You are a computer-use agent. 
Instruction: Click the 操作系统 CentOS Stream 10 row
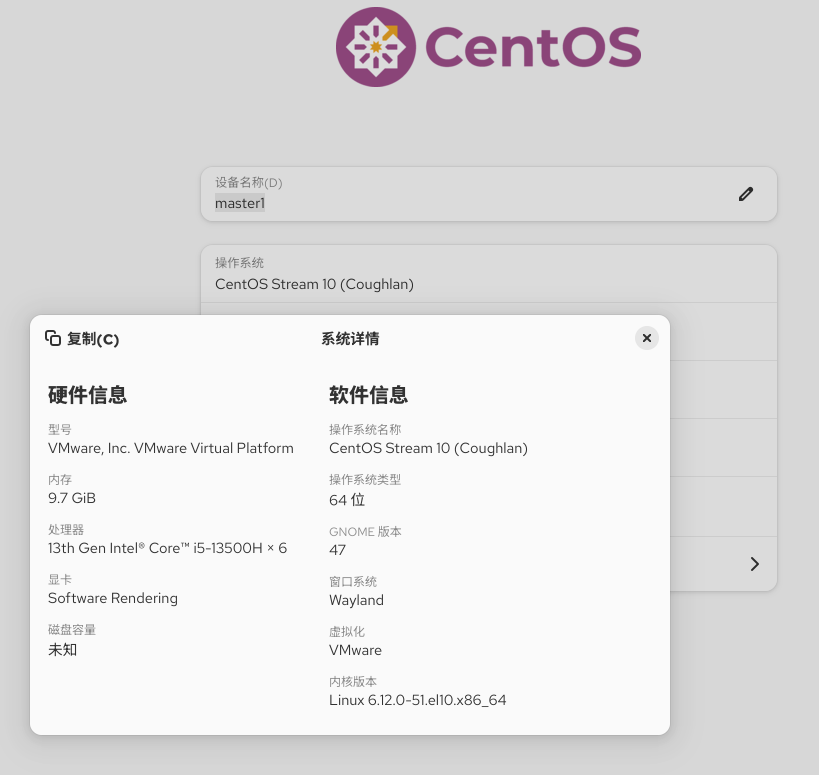[489, 274]
